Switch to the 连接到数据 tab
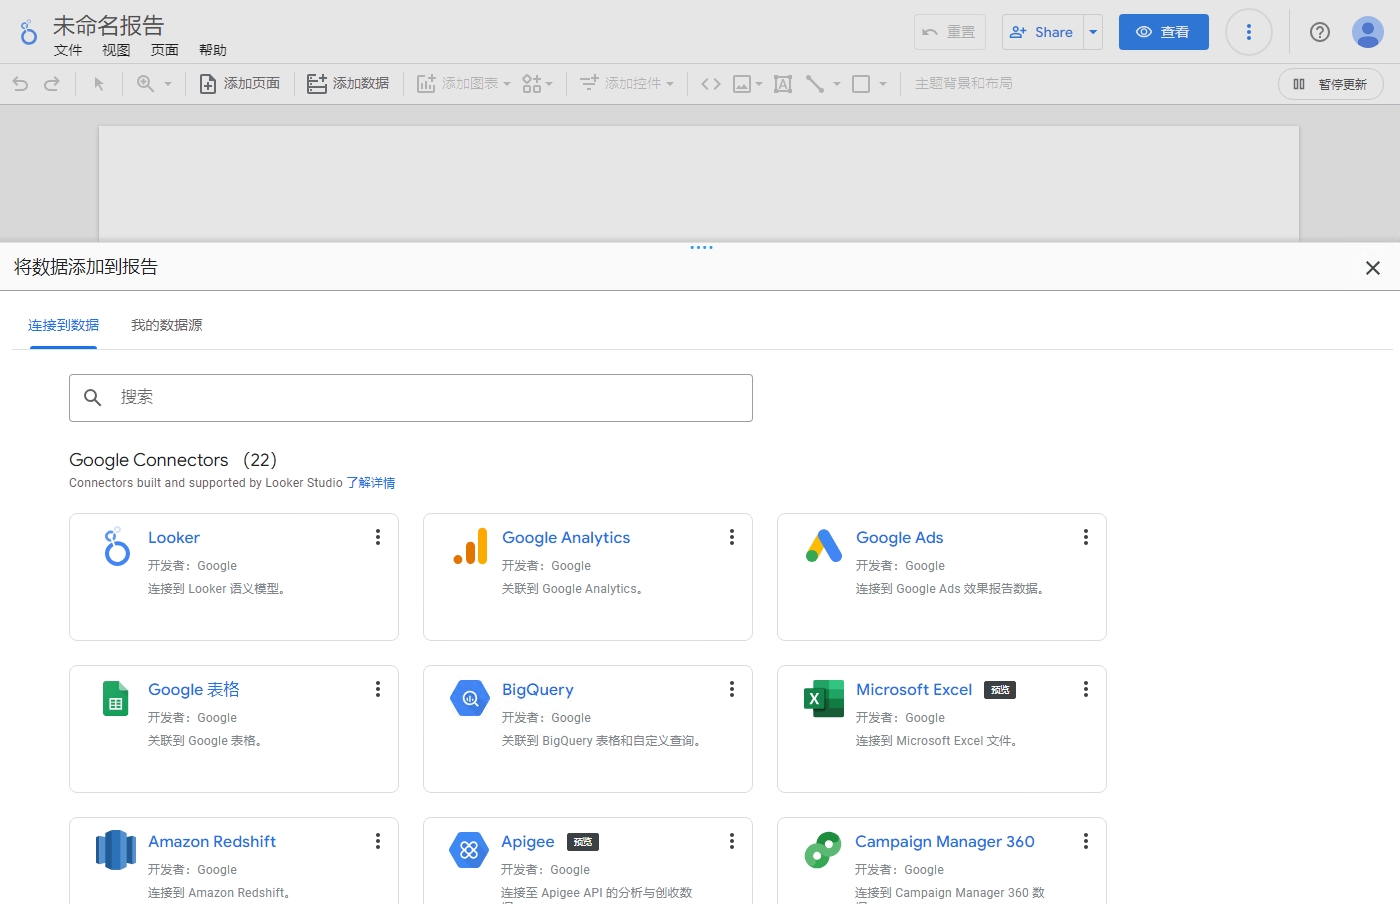 point(64,325)
